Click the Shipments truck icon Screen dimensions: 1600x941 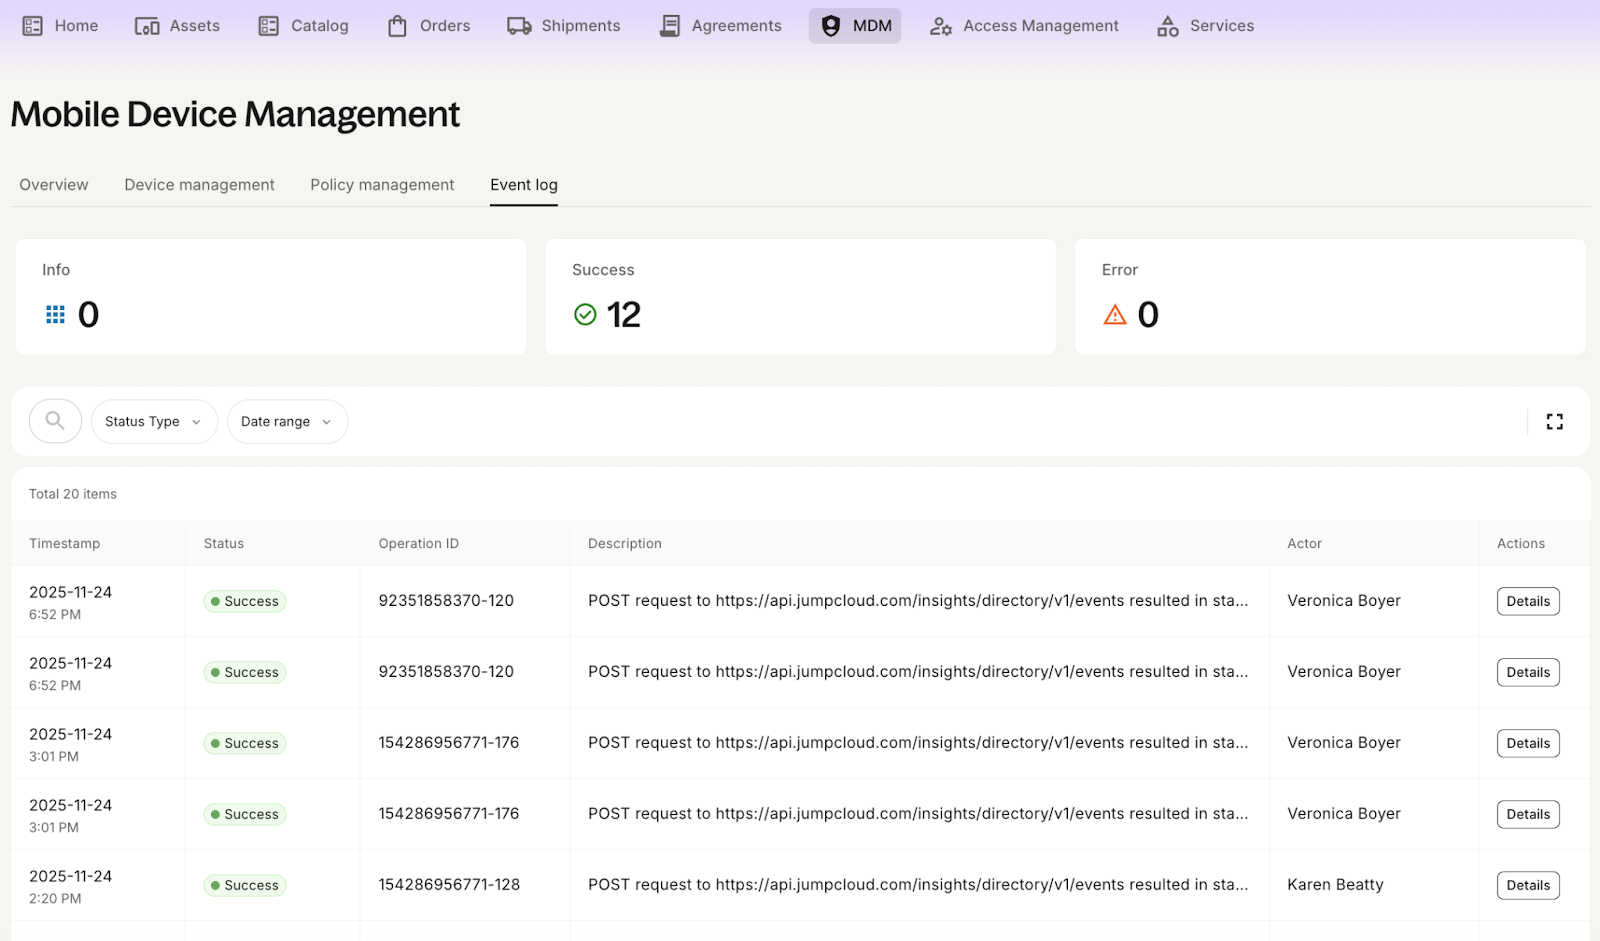click(x=519, y=26)
